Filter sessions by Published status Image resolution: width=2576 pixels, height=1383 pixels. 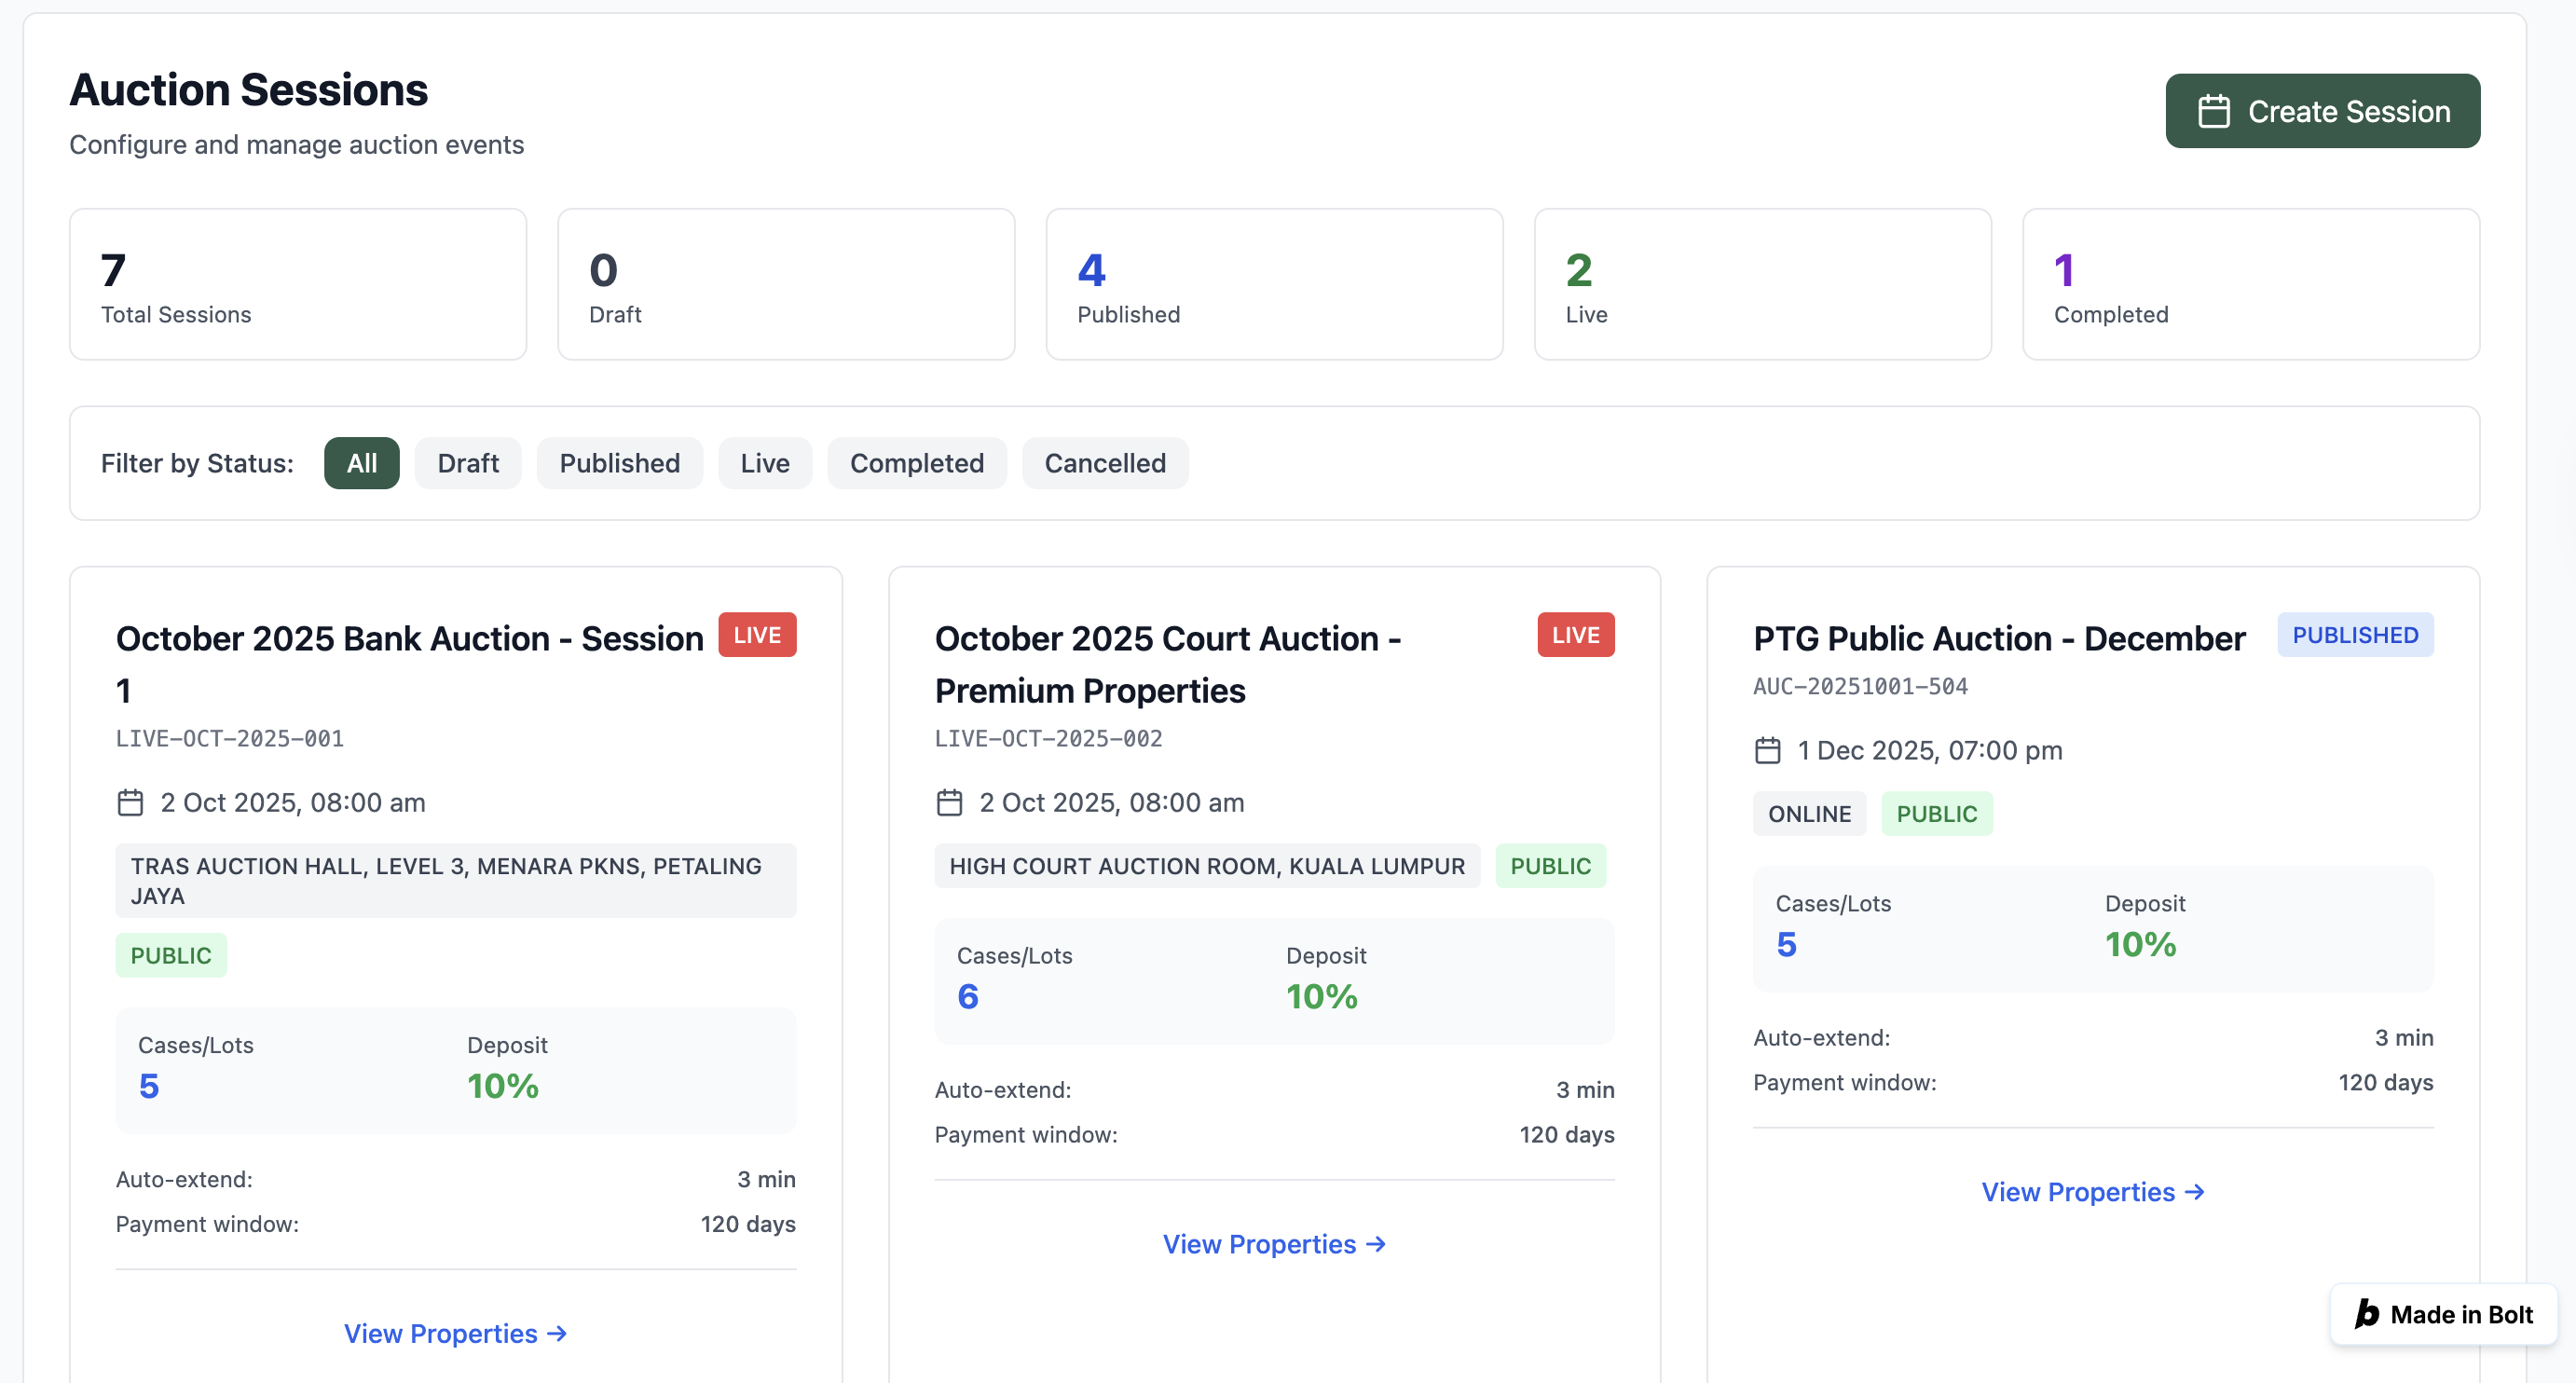(619, 463)
